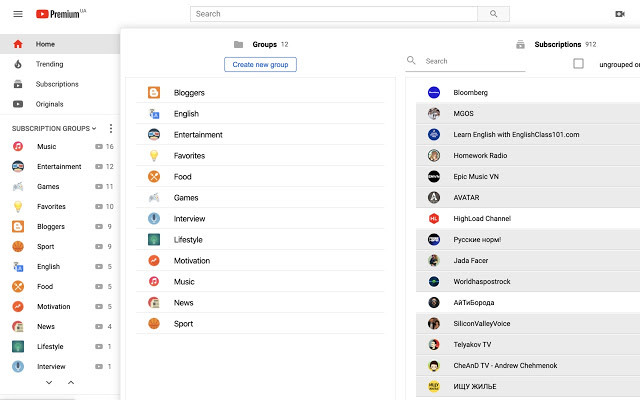Click the Favorites lightbulb icon in sidebar
The image size is (640, 400).
(x=18, y=207)
